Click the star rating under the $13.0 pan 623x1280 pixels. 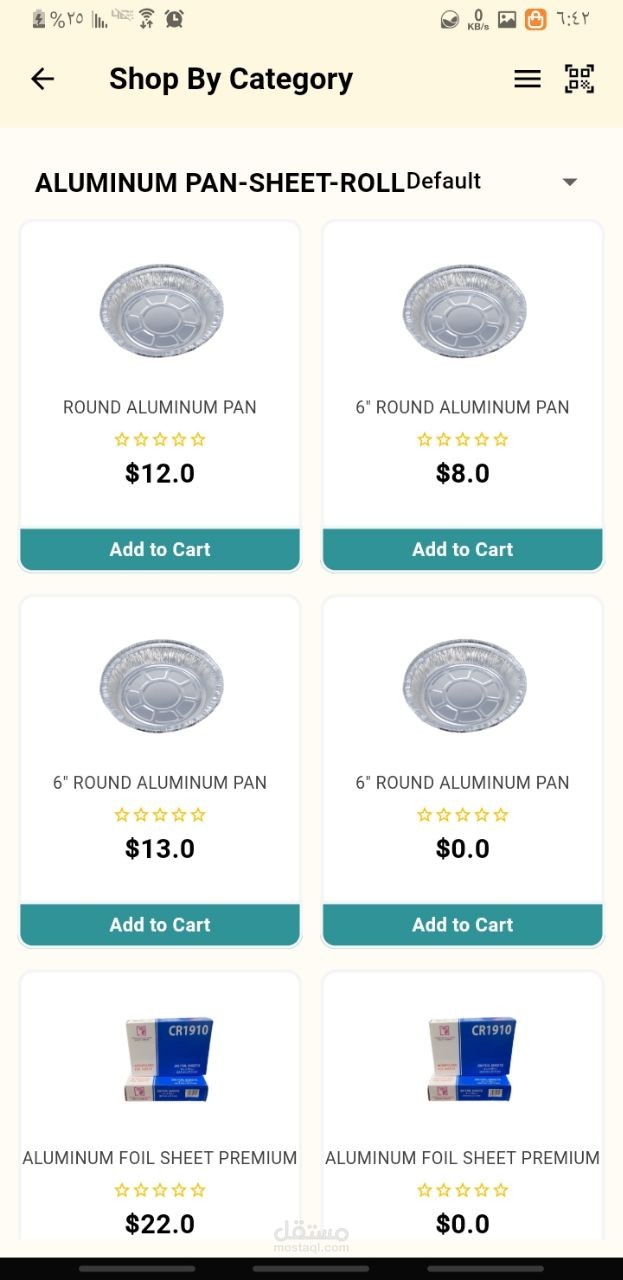(160, 815)
